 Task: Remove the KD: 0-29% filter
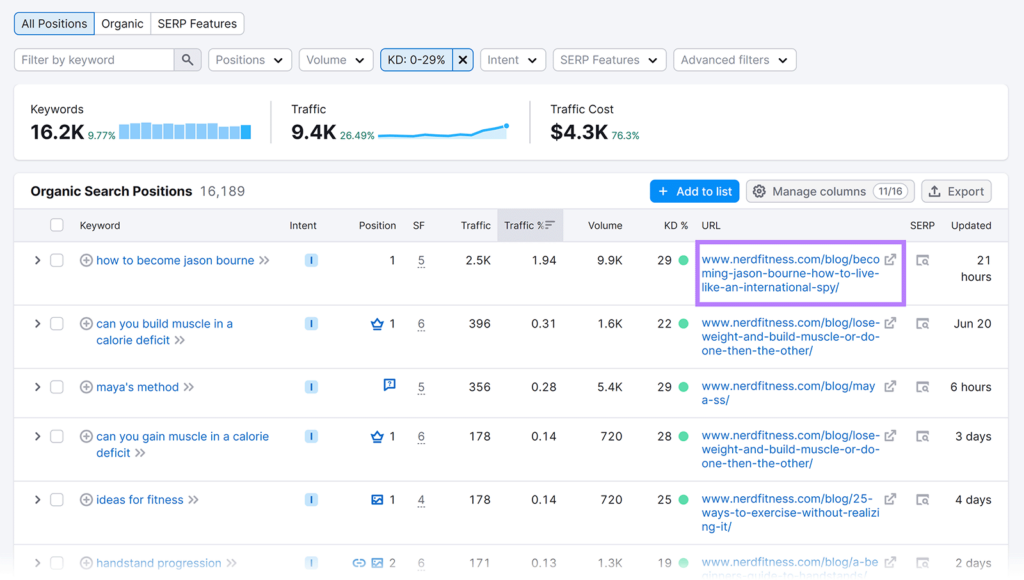click(463, 59)
